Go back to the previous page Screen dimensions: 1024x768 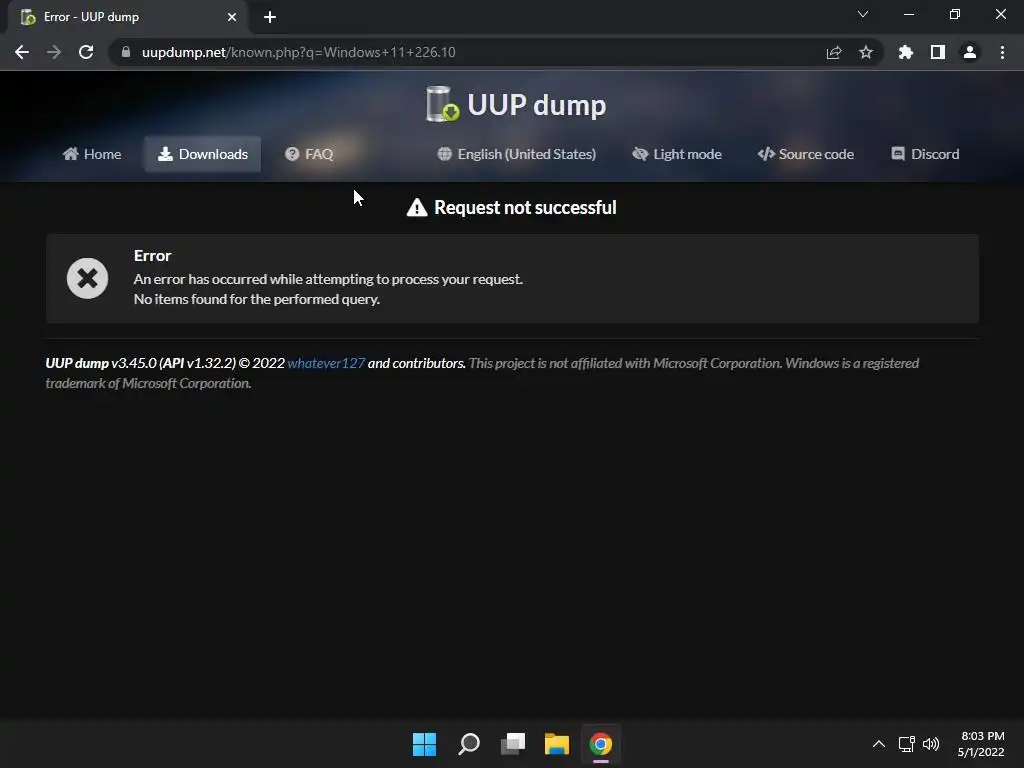22,52
